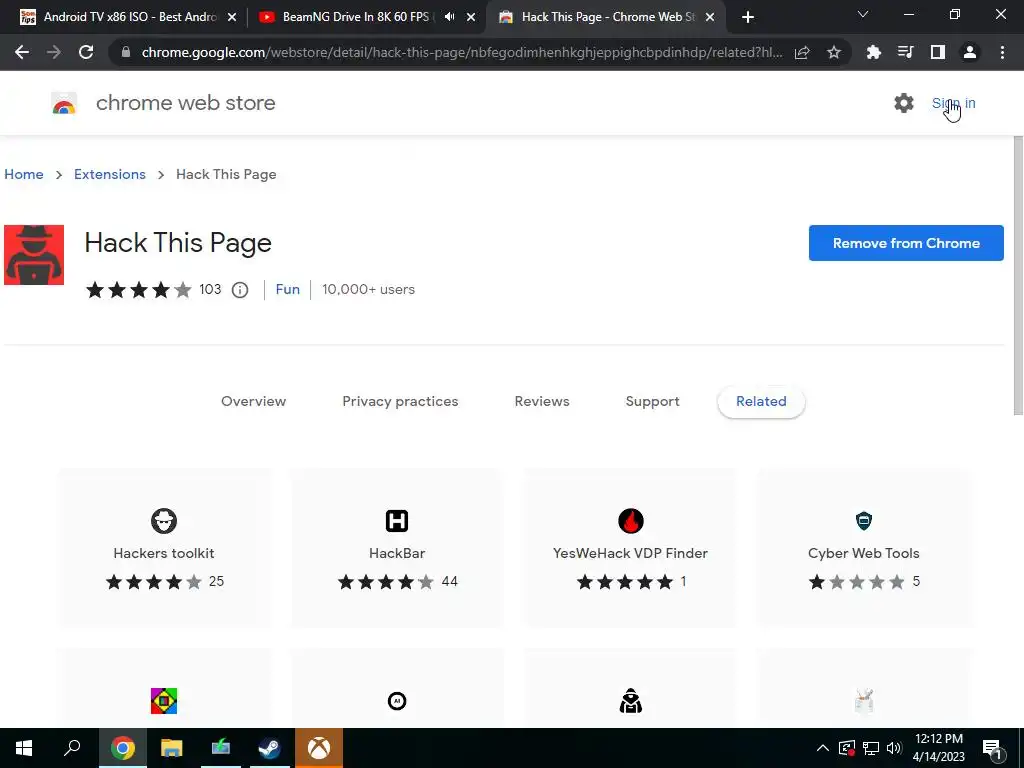Image resolution: width=1024 pixels, height=768 pixels.
Task: Open the circular AI extension icon
Action: [x=397, y=701]
